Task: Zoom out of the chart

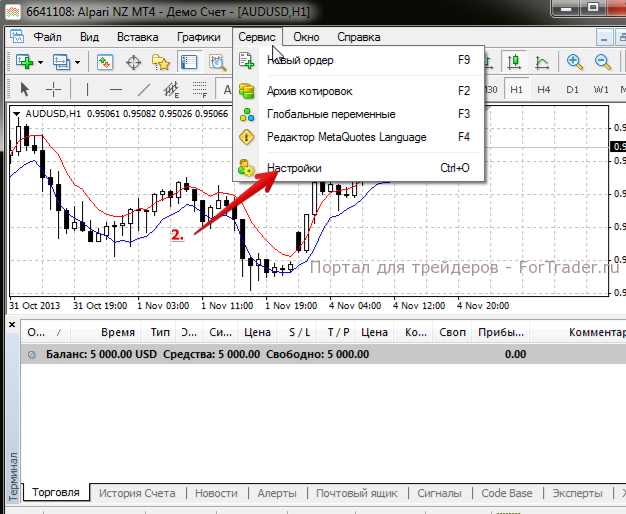Action: (x=602, y=62)
